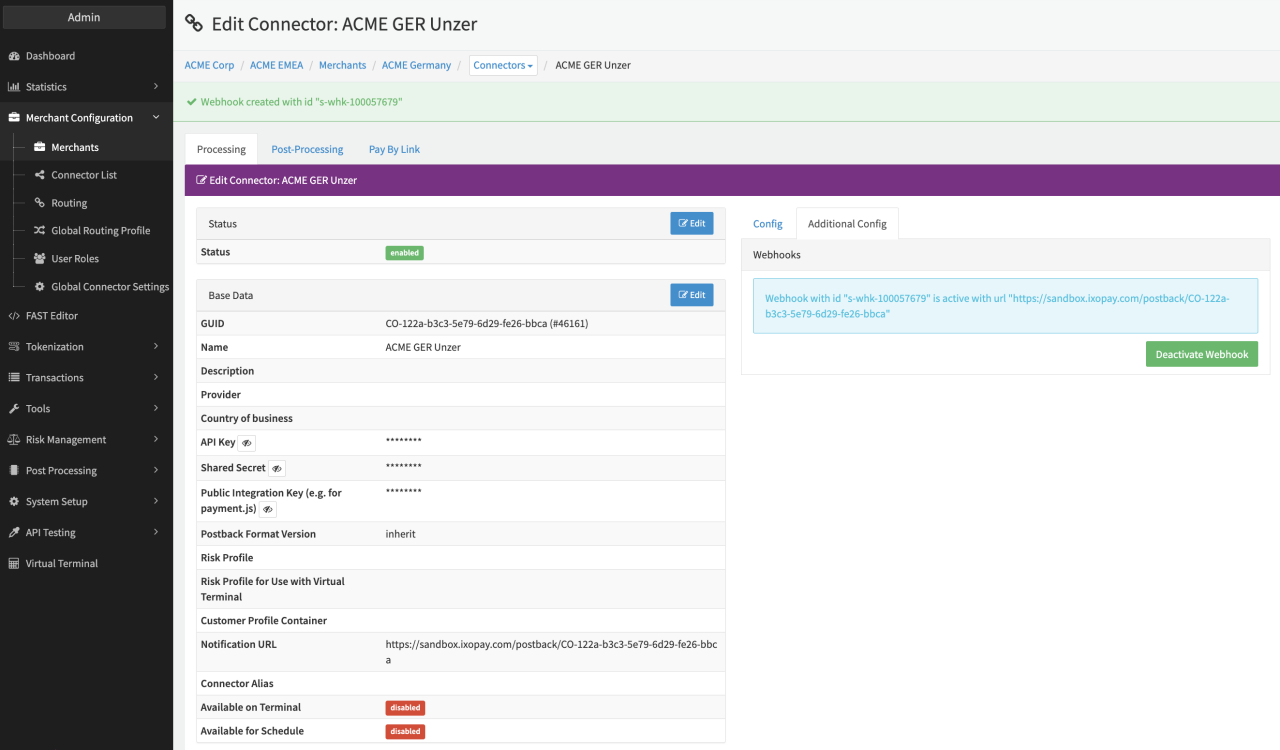Go to ACME EMEA breadcrumb link

click(276, 66)
